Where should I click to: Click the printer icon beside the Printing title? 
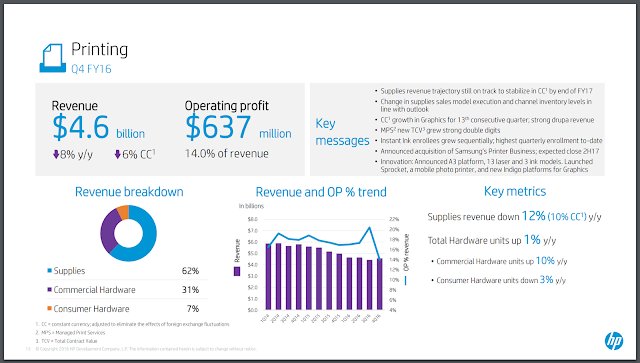[x=53, y=58]
